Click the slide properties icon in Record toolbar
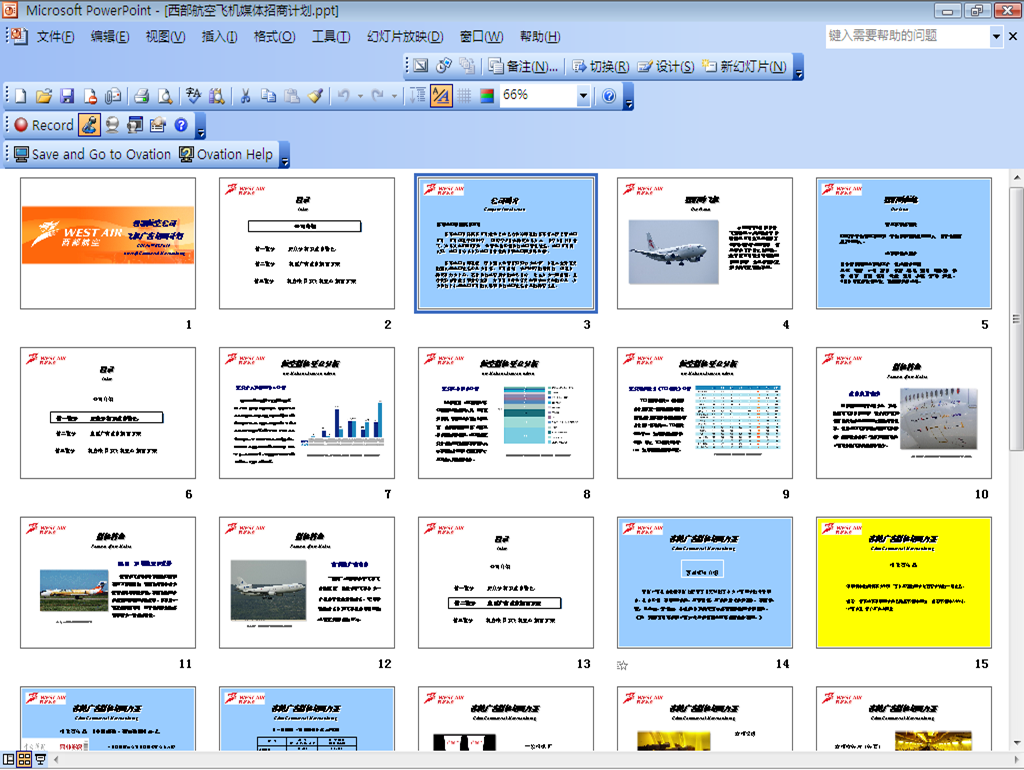Image resolution: width=1024 pixels, height=770 pixels. point(158,125)
